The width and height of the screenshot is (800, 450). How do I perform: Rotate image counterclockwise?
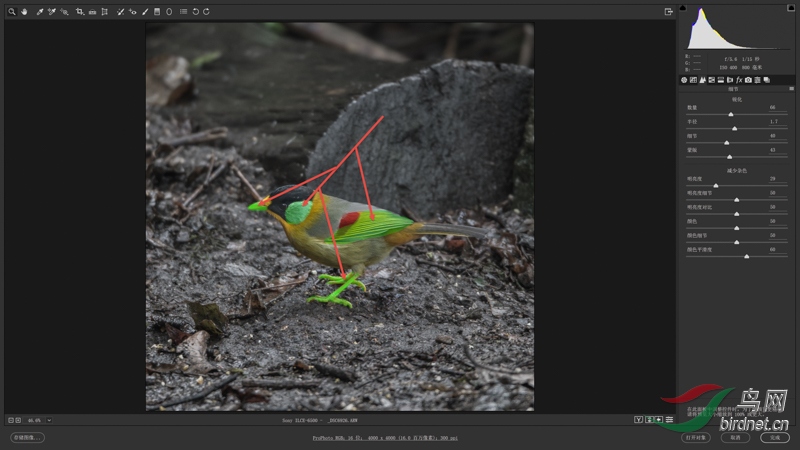[x=195, y=12]
